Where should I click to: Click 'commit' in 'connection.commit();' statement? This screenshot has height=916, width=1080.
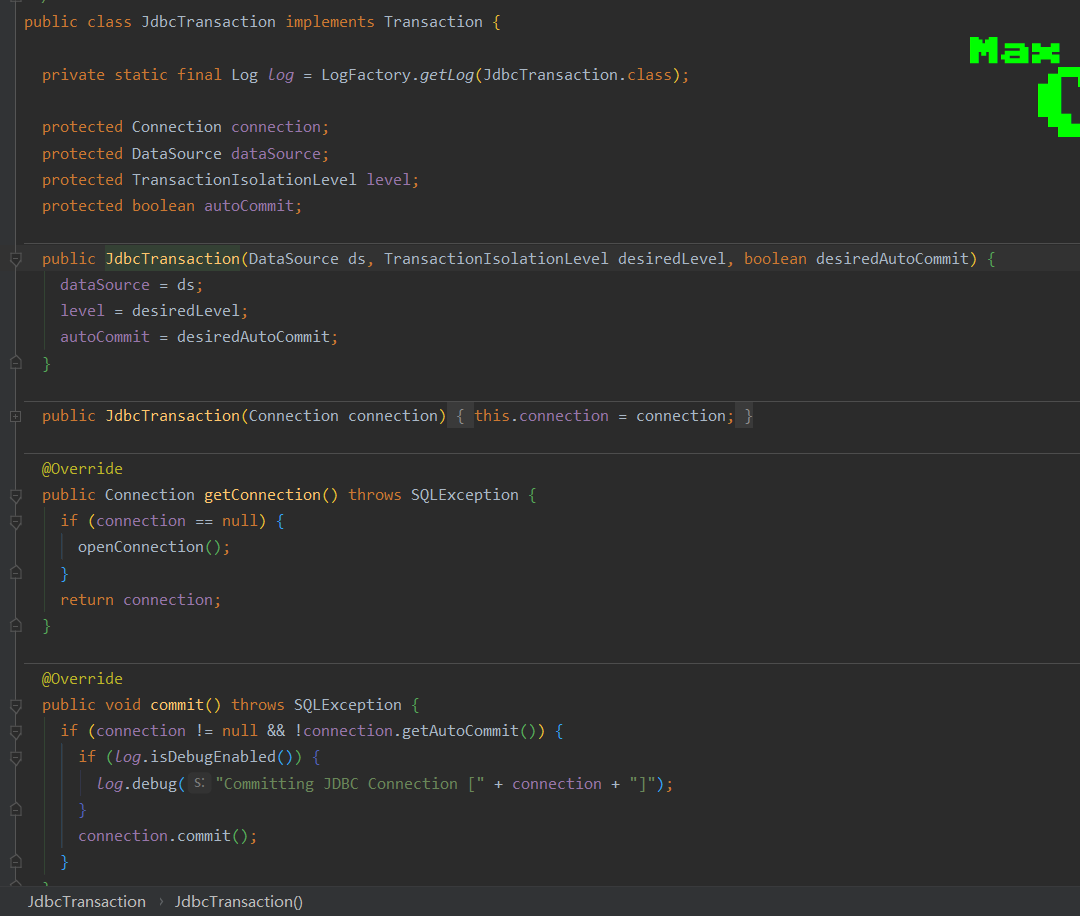tap(204, 836)
